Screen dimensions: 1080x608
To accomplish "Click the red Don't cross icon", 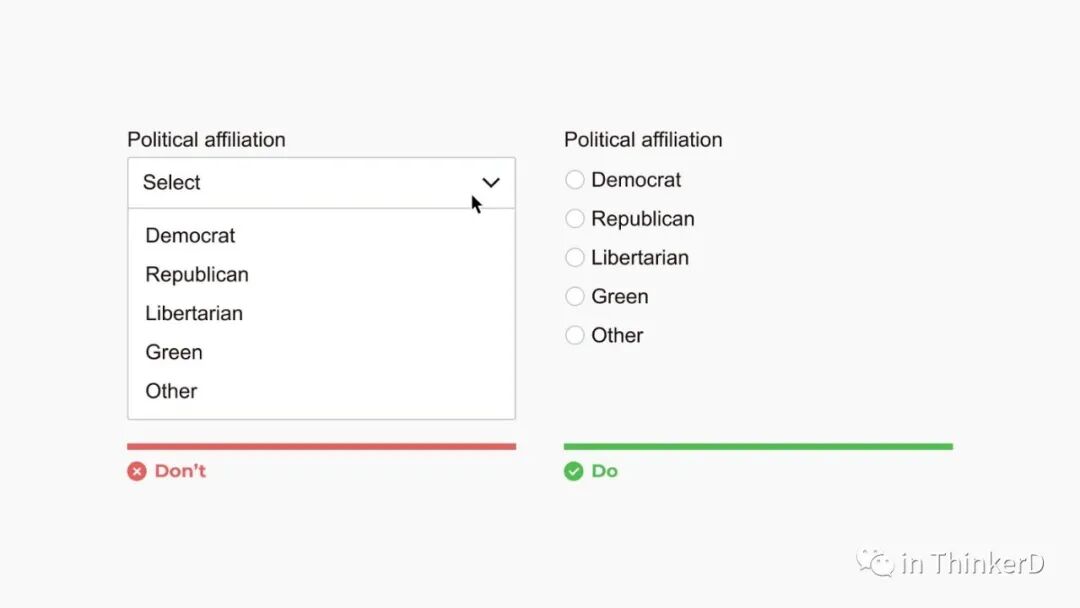I will [x=137, y=471].
